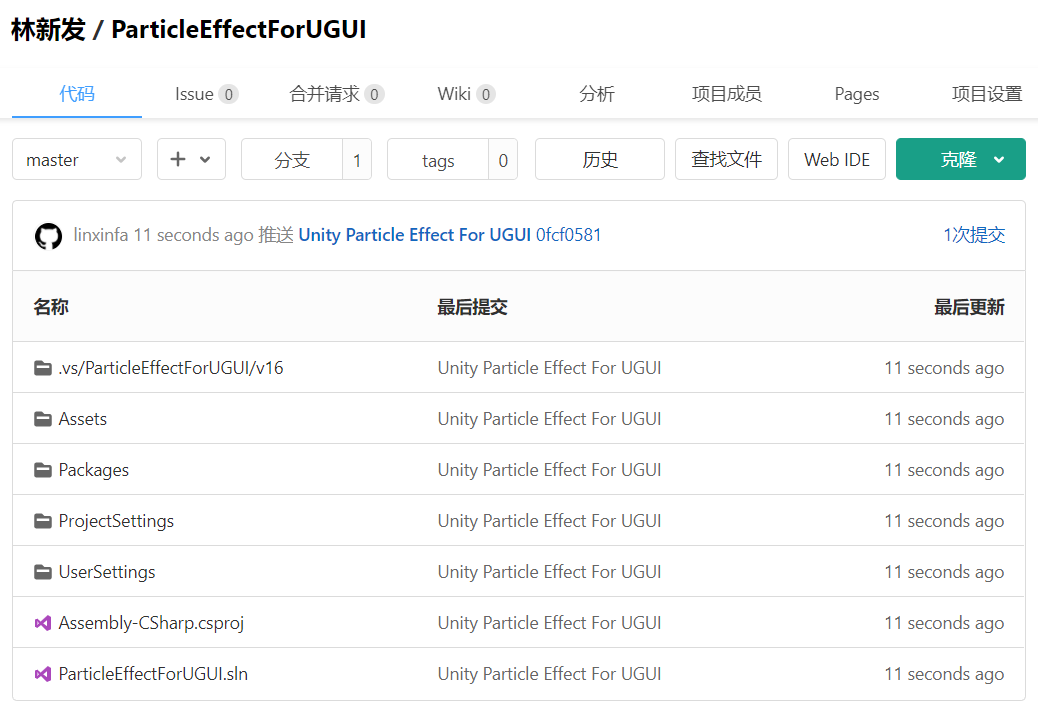Image resolution: width=1038 pixels, height=712 pixels.
Task: Click the UserSettings folder icon
Action: pyautogui.click(x=43, y=572)
